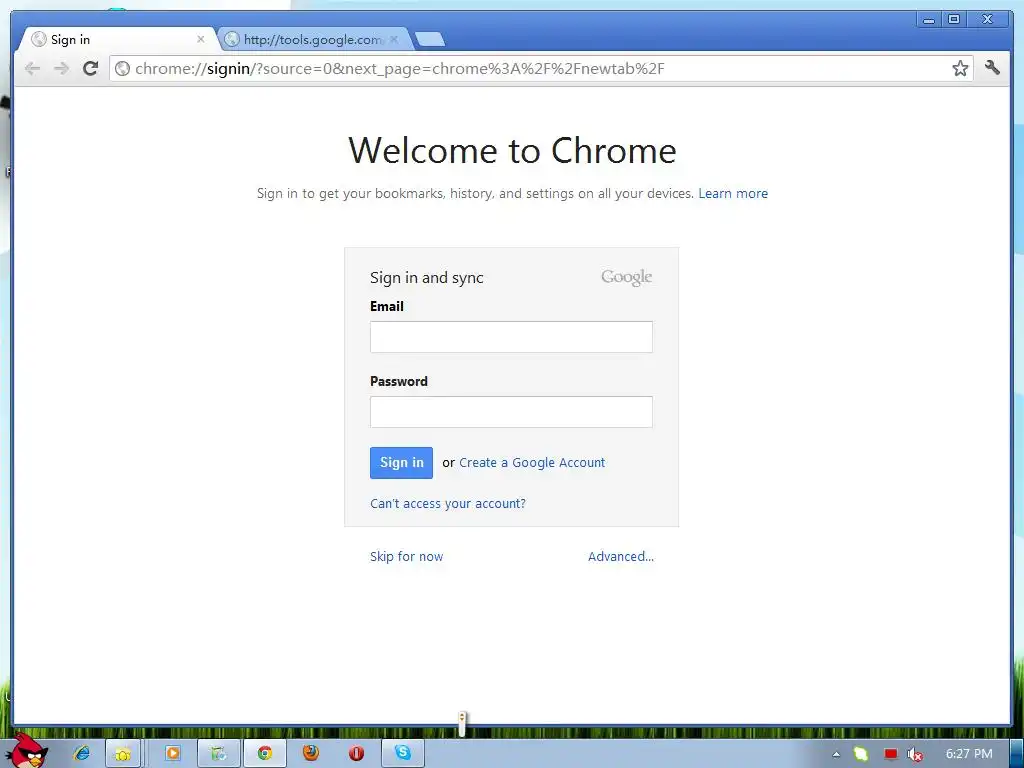Image resolution: width=1024 pixels, height=768 pixels.
Task: Click Skip for now link
Action: click(x=406, y=556)
